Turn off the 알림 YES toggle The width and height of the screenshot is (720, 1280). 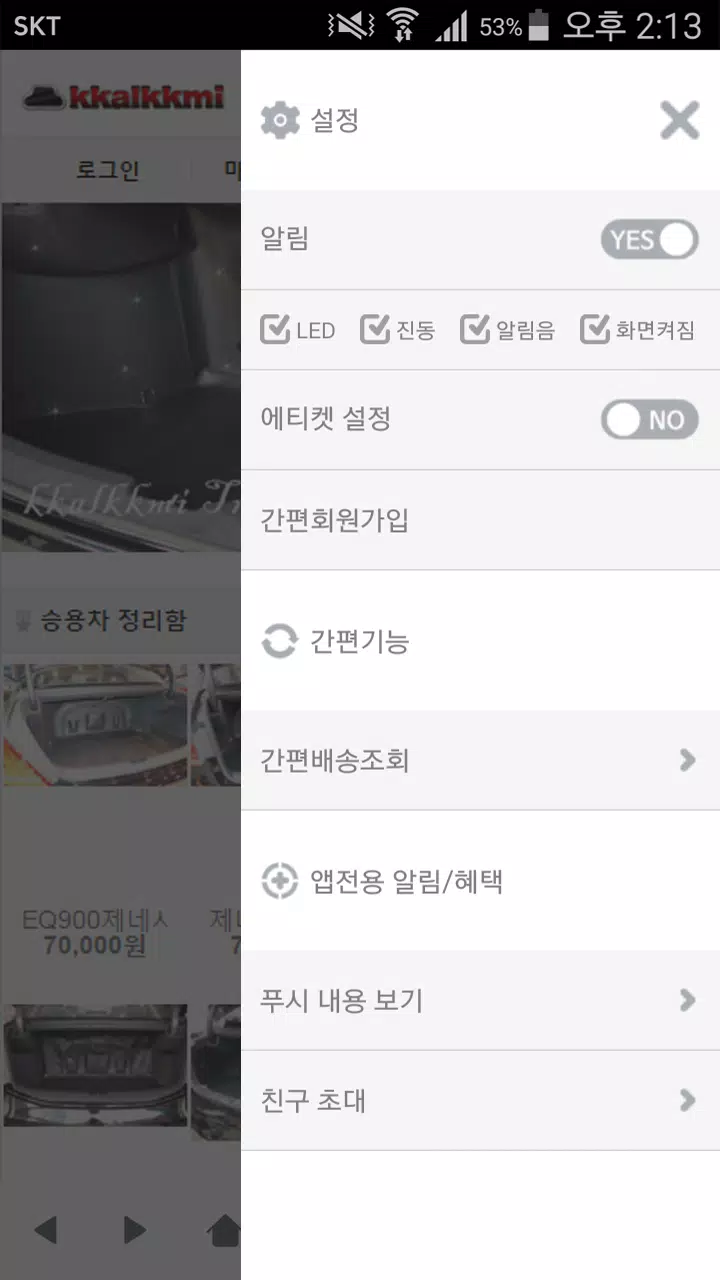coord(650,240)
